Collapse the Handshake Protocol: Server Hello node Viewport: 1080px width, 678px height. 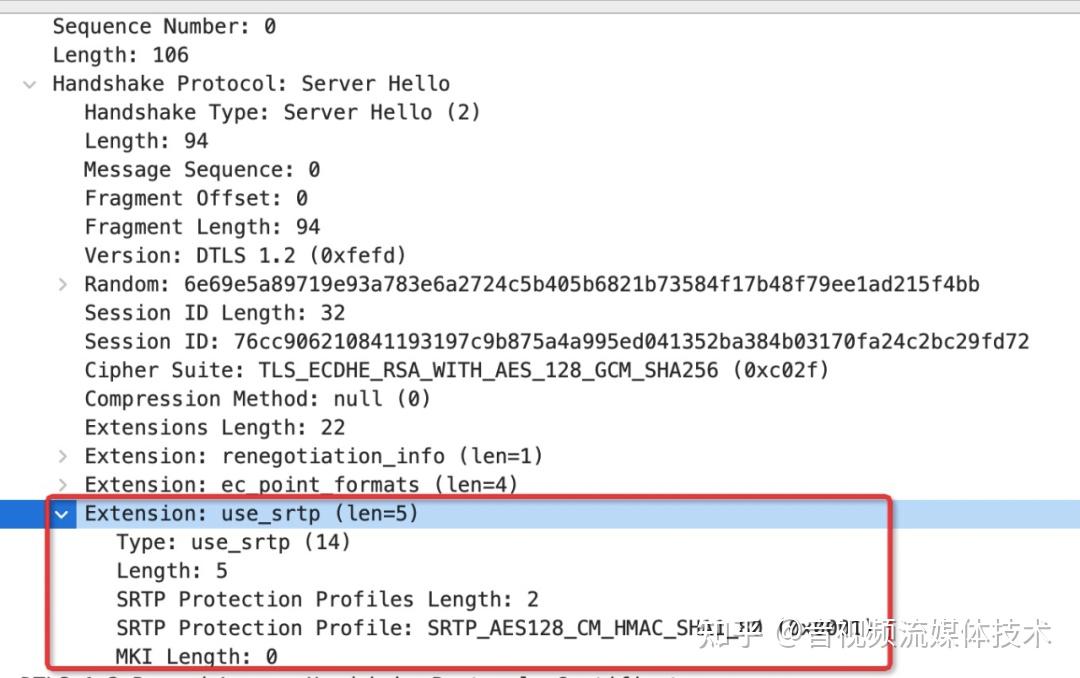[x=29, y=83]
